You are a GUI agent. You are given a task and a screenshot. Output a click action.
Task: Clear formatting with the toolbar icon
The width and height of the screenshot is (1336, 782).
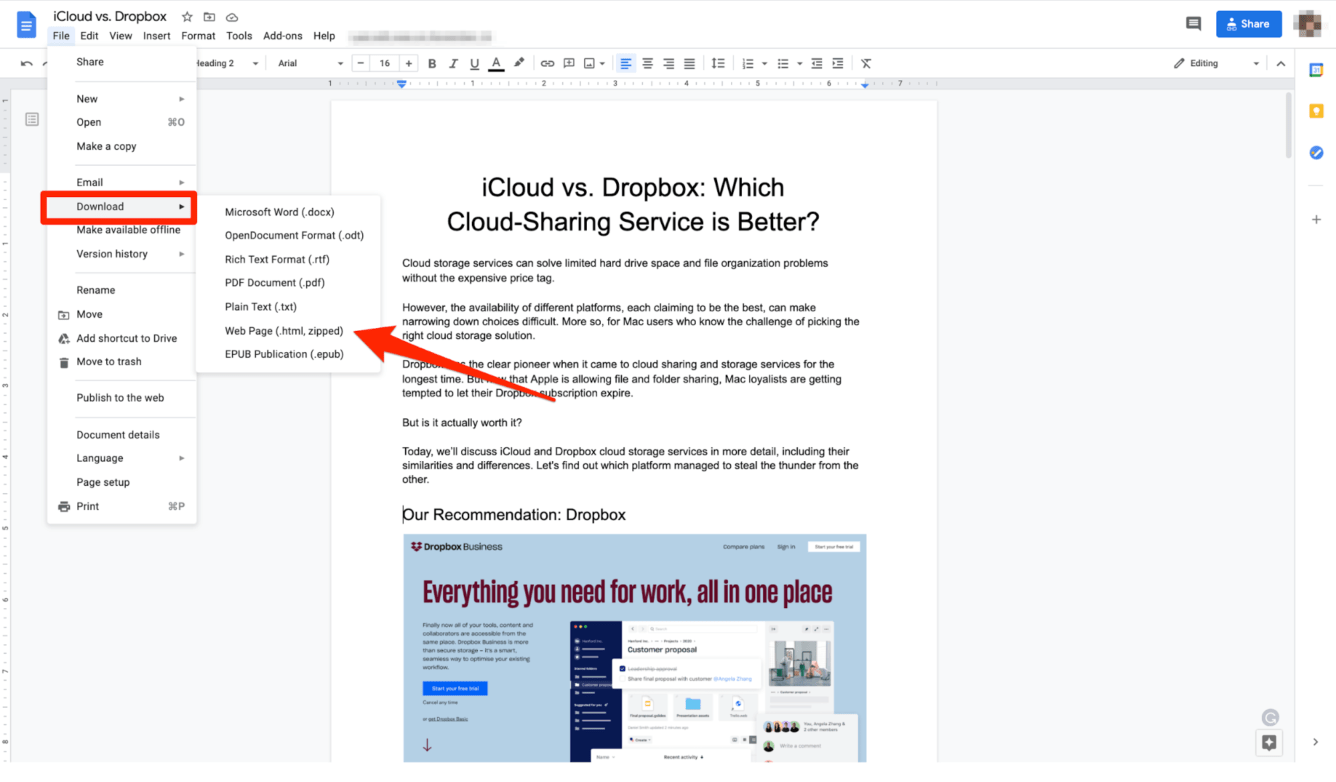pyautogui.click(x=866, y=63)
